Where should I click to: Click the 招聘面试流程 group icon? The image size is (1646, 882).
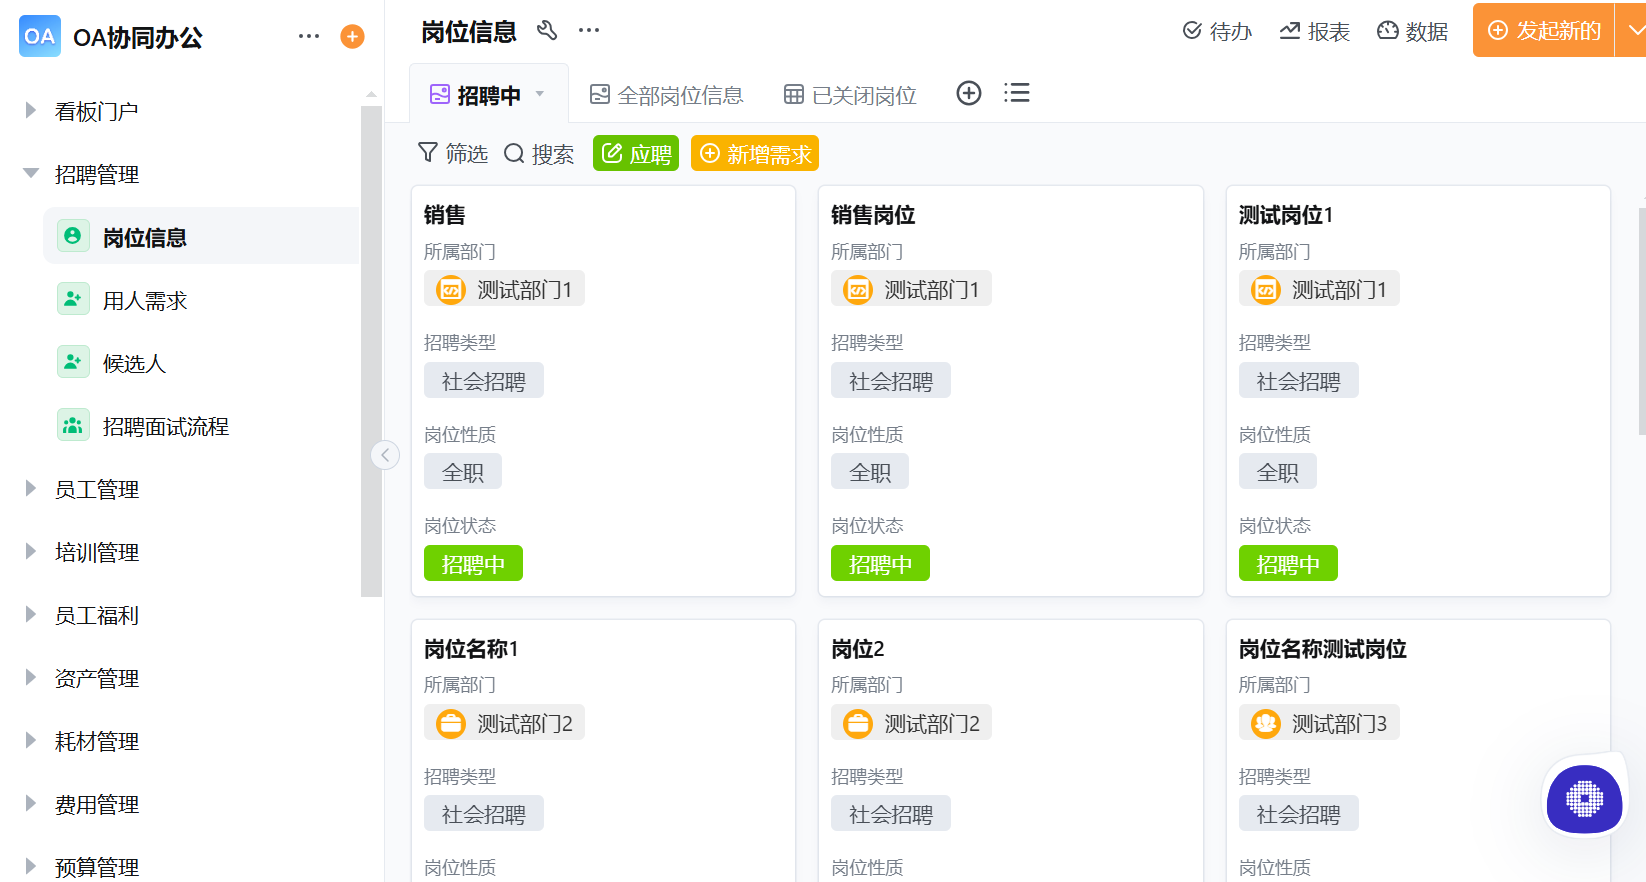tap(73, 425)
